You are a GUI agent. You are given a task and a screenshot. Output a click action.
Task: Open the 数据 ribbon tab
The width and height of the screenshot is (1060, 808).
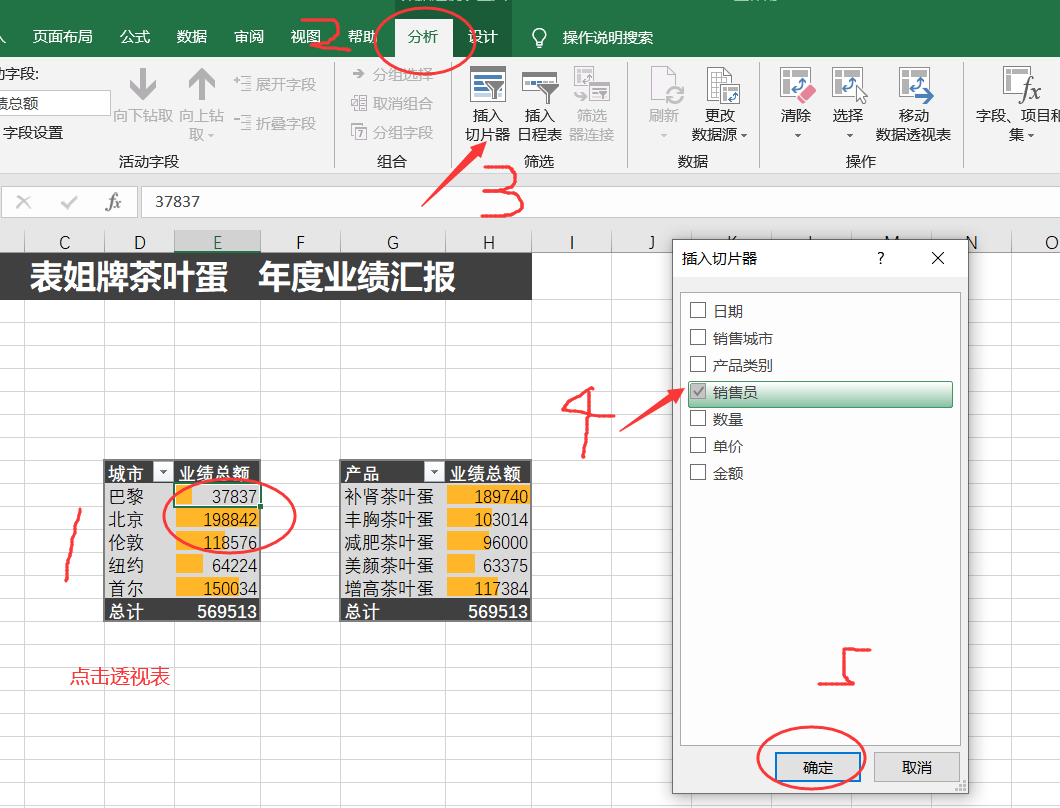click(x=190, y=35)
